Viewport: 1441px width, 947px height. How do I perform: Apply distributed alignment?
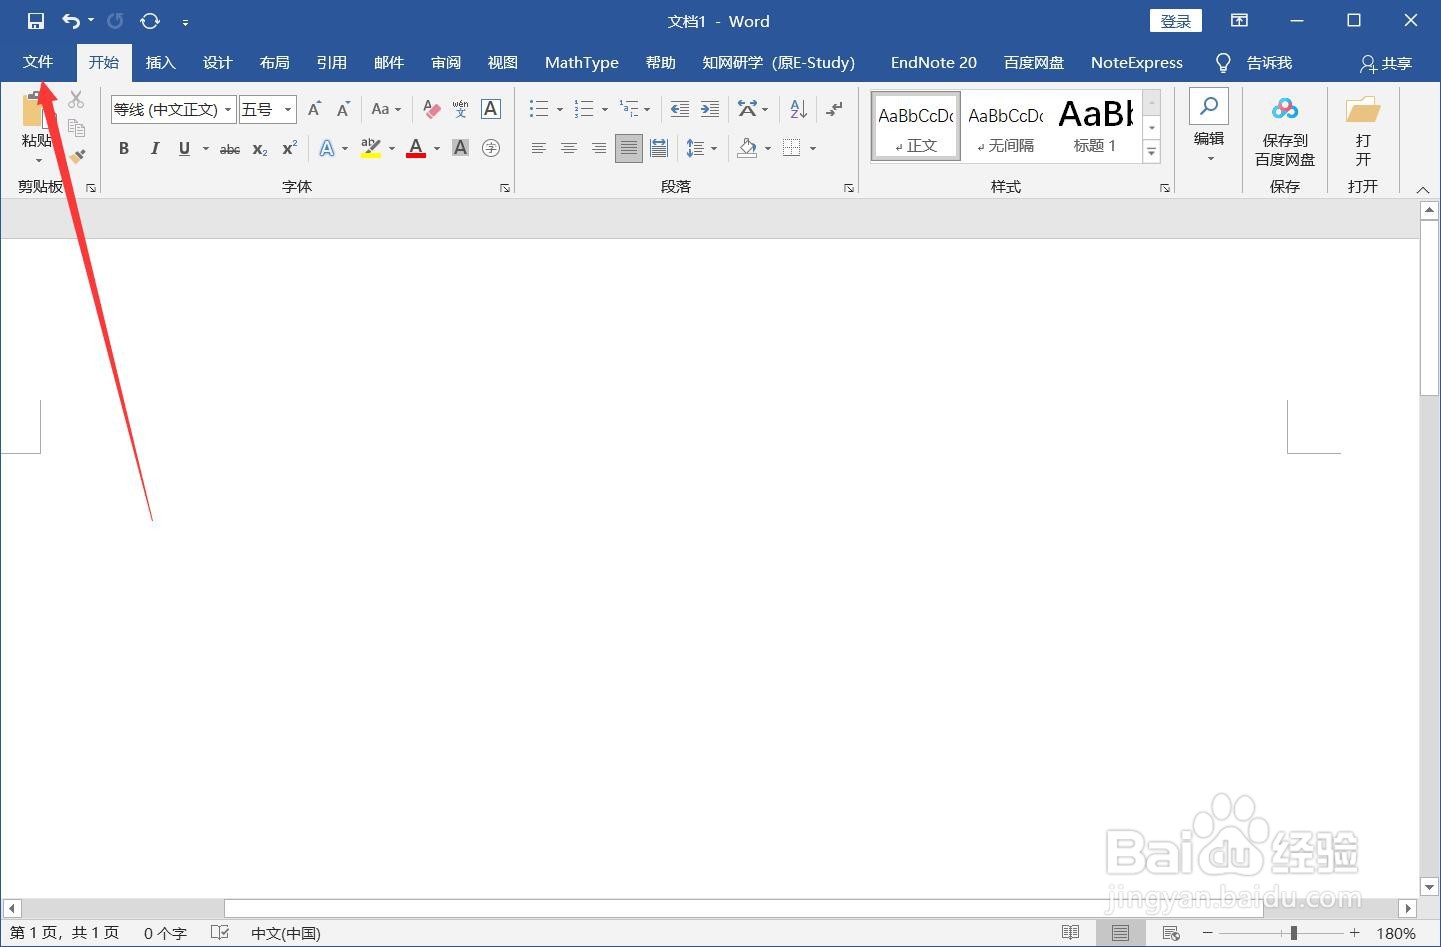[x=659, y=148]
